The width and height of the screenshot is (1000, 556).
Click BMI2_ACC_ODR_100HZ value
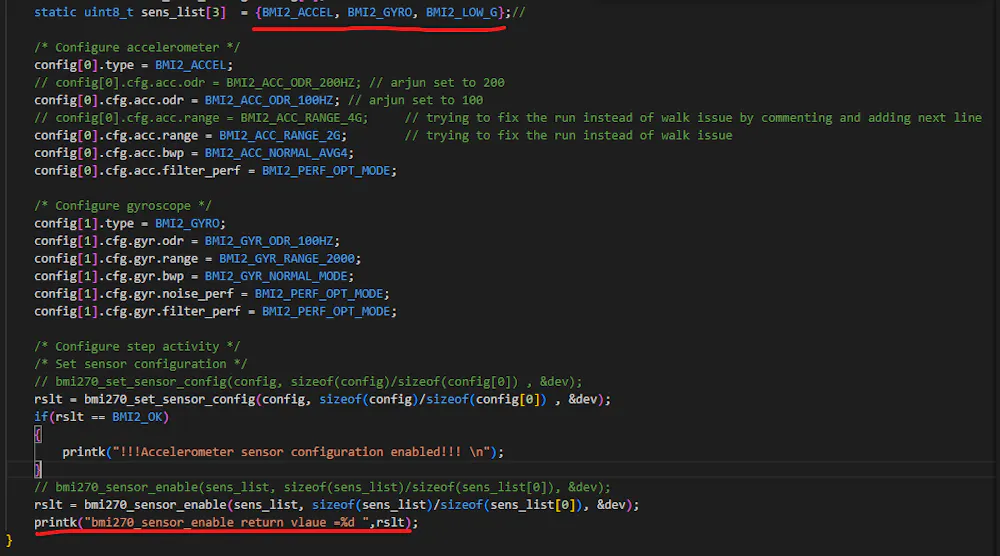pyautogui.click(x=268, y=100)
